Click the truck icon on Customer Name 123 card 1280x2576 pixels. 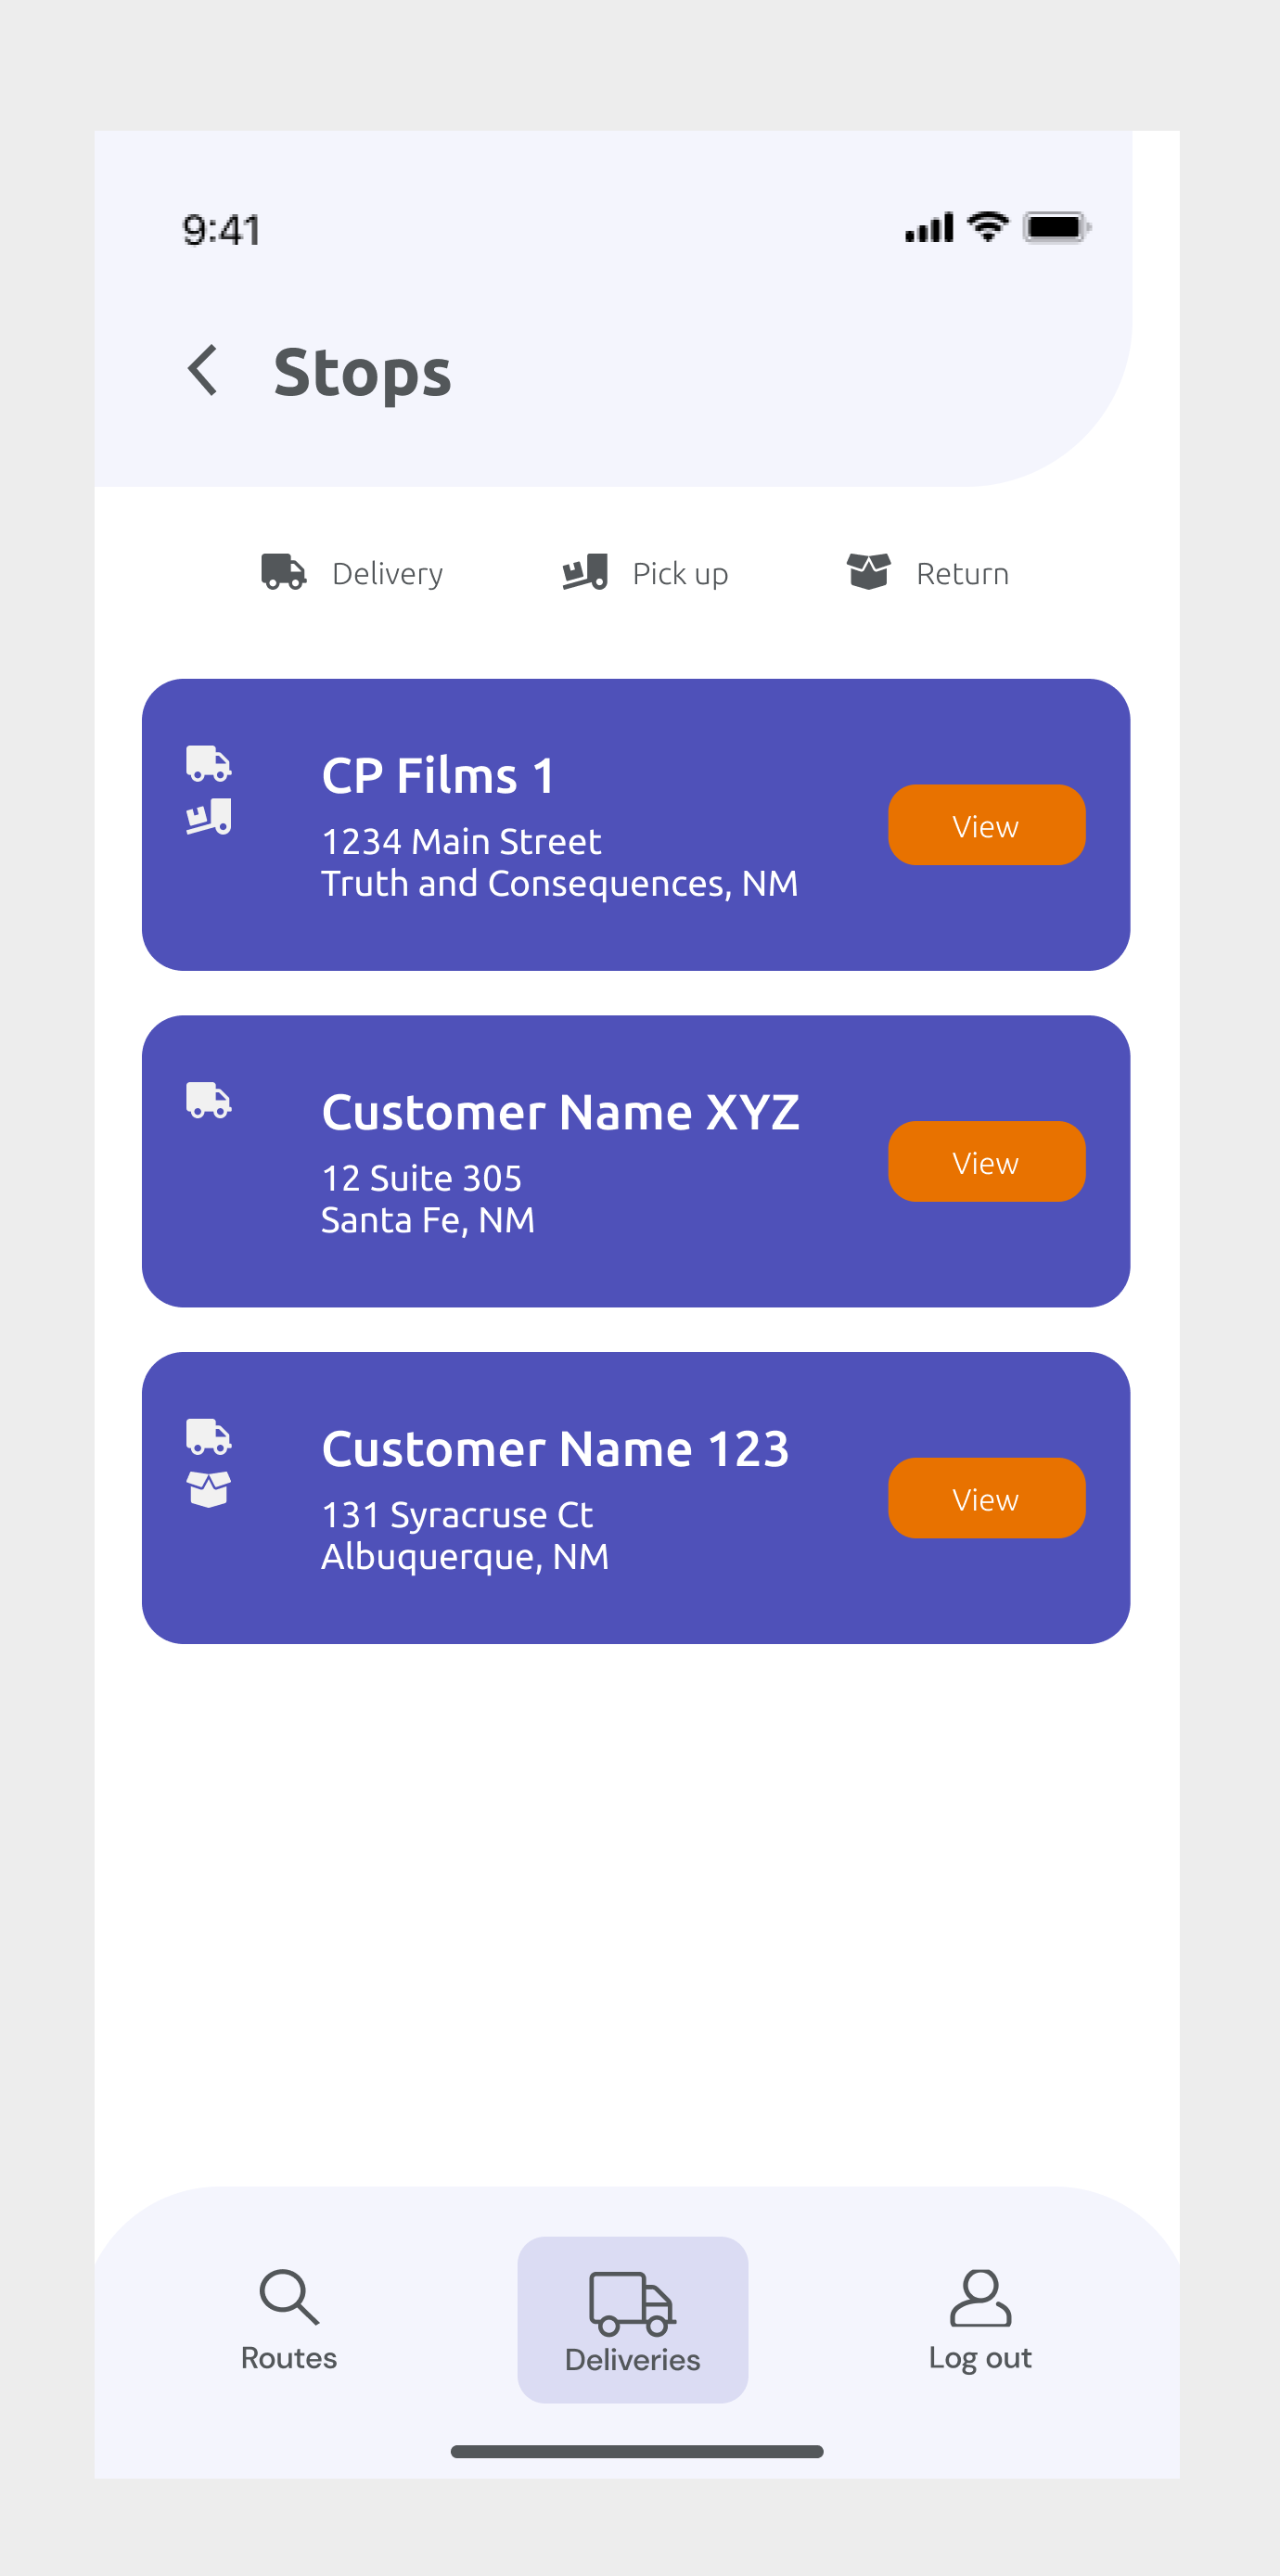[x=209, y=1437]
